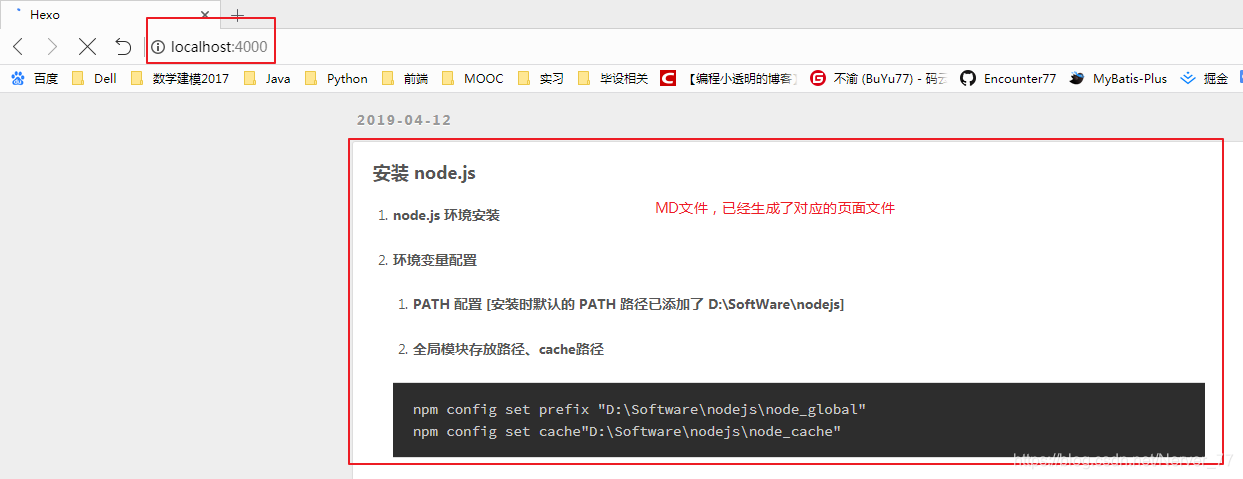Open the Encounter77 GitHub bookmark
The width and height of the screenshot is (1243, 479).
tap(1008, 79)
